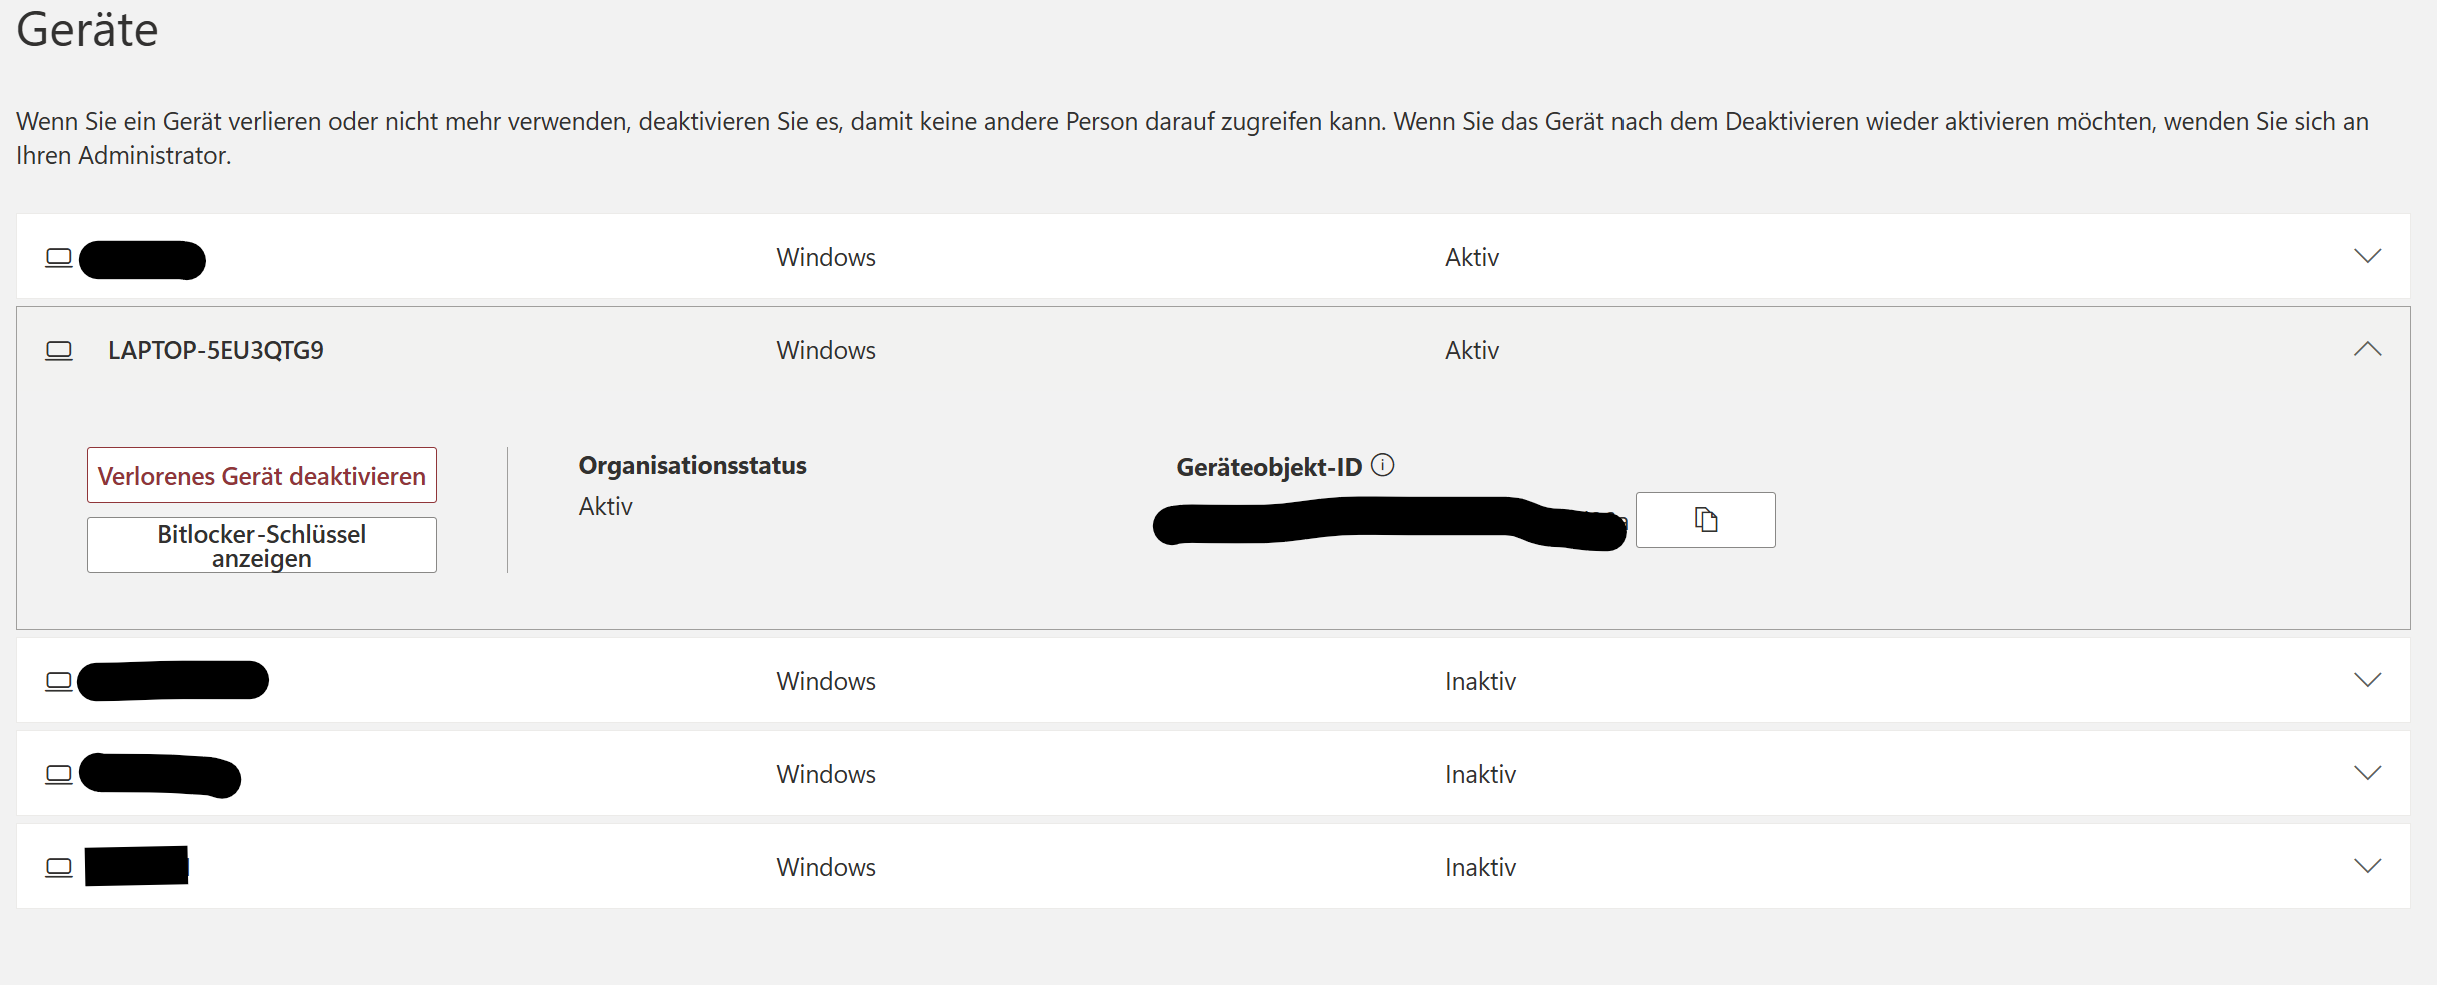The height and width of the screenshot is (985, 2437).
Task: Click the laptop icon of the middle Inaktiv device
Action: point(59,775)
